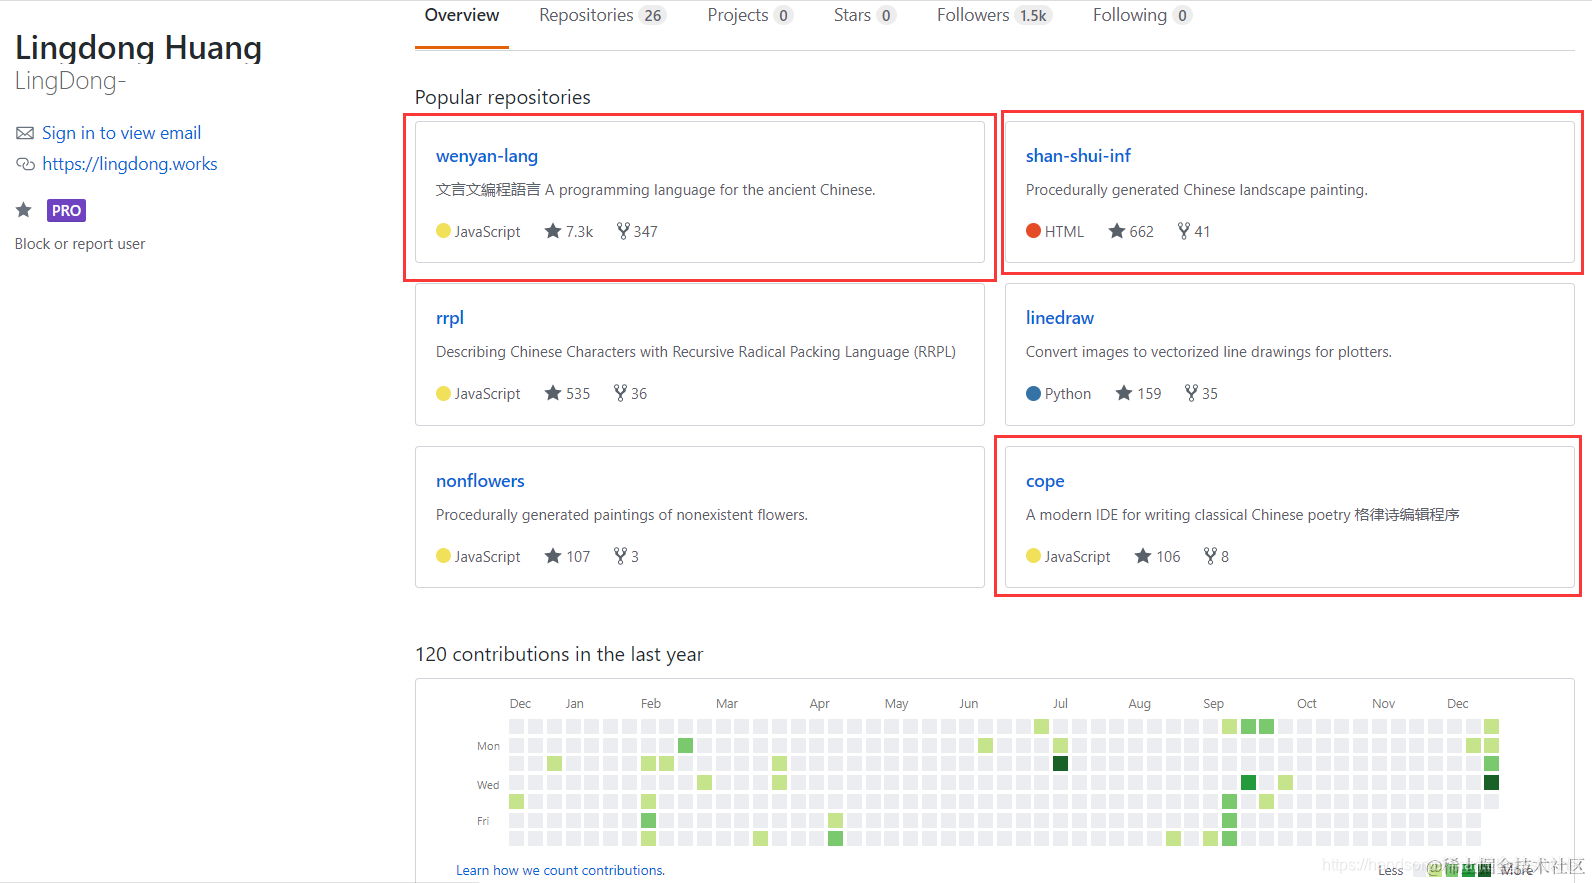Image resolution: width=1592 pixels, height=883 pixels.
Task: Click the star icon next to the PRO badge
Action: pyautogui.click(x=24, y=210)
